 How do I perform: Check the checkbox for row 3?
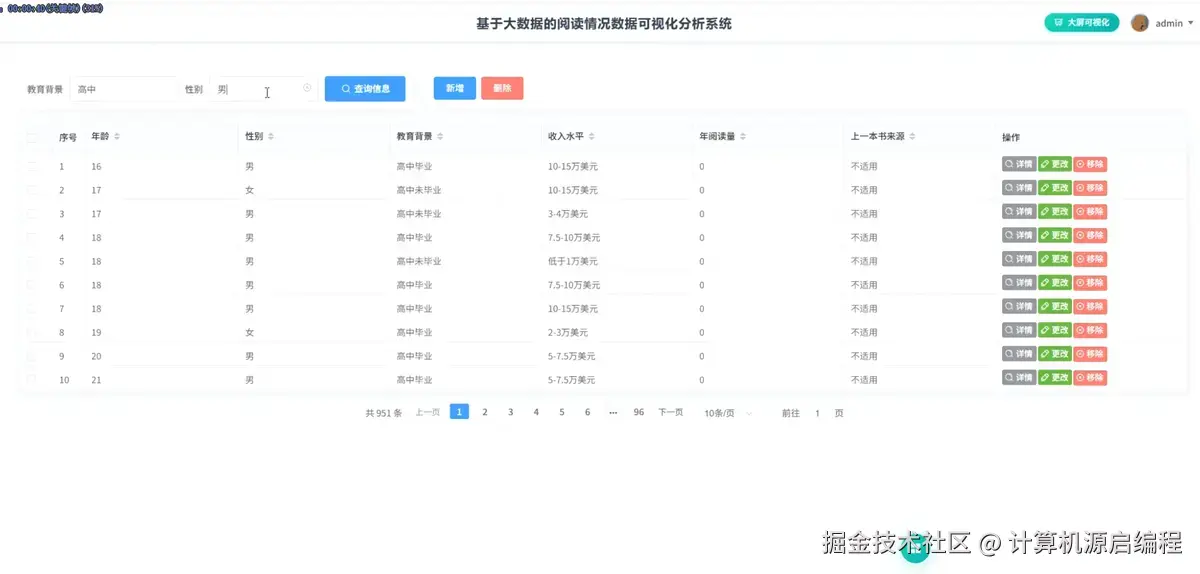point(32,214)
